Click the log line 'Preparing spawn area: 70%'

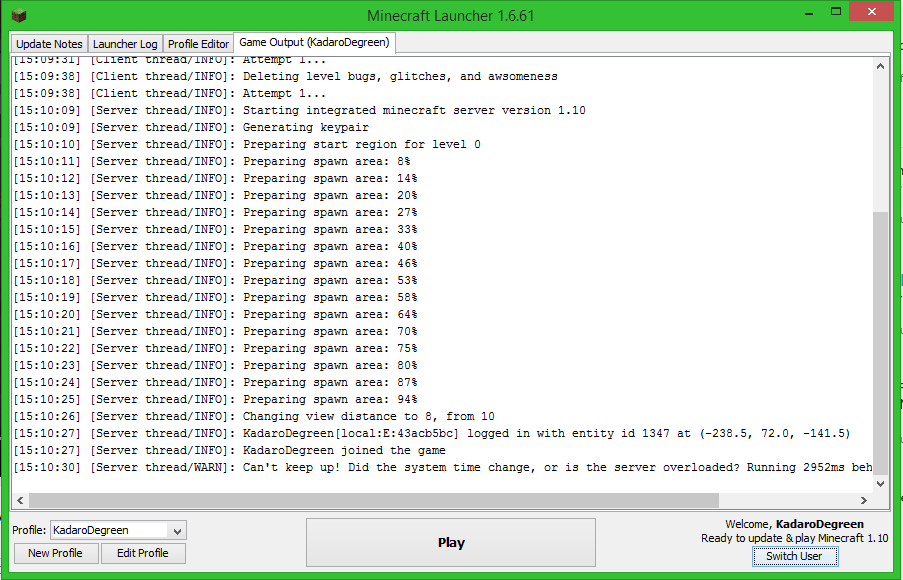coord(215,331)
